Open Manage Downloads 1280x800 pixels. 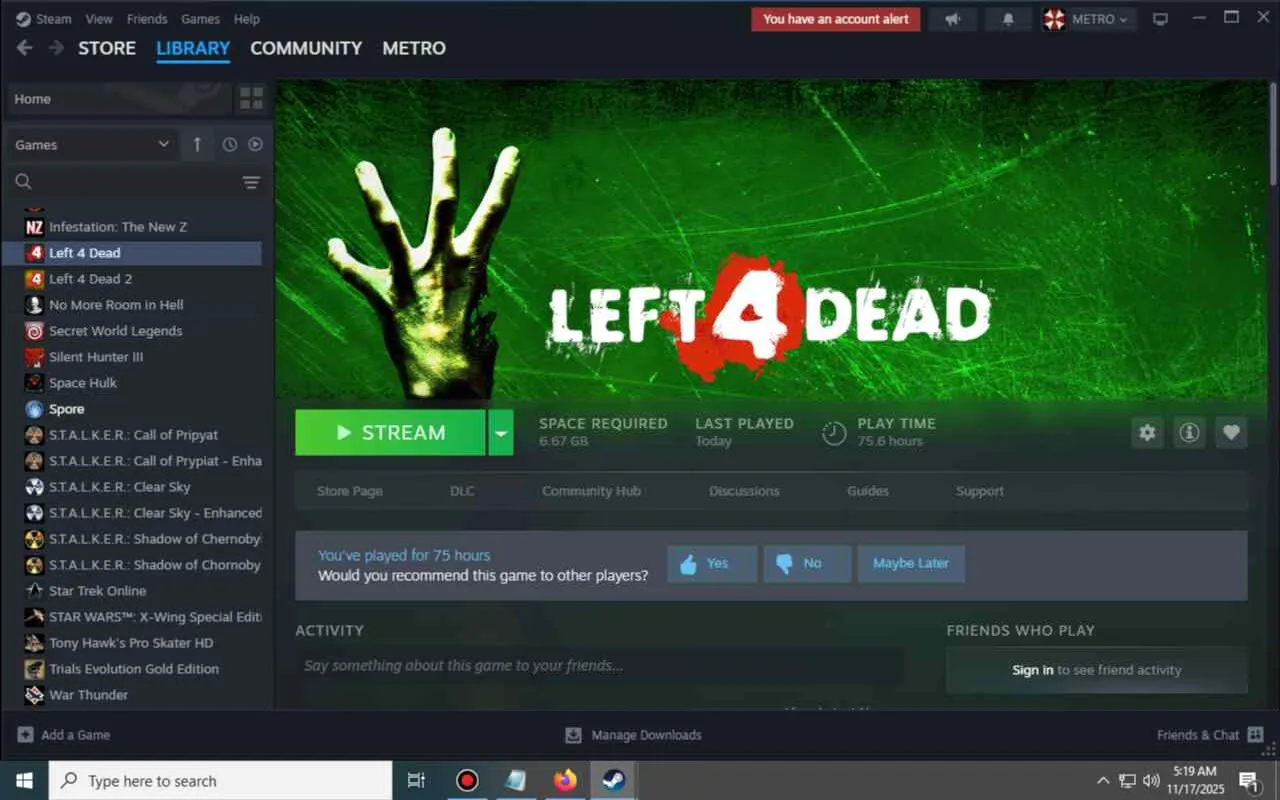pos(633,735)
